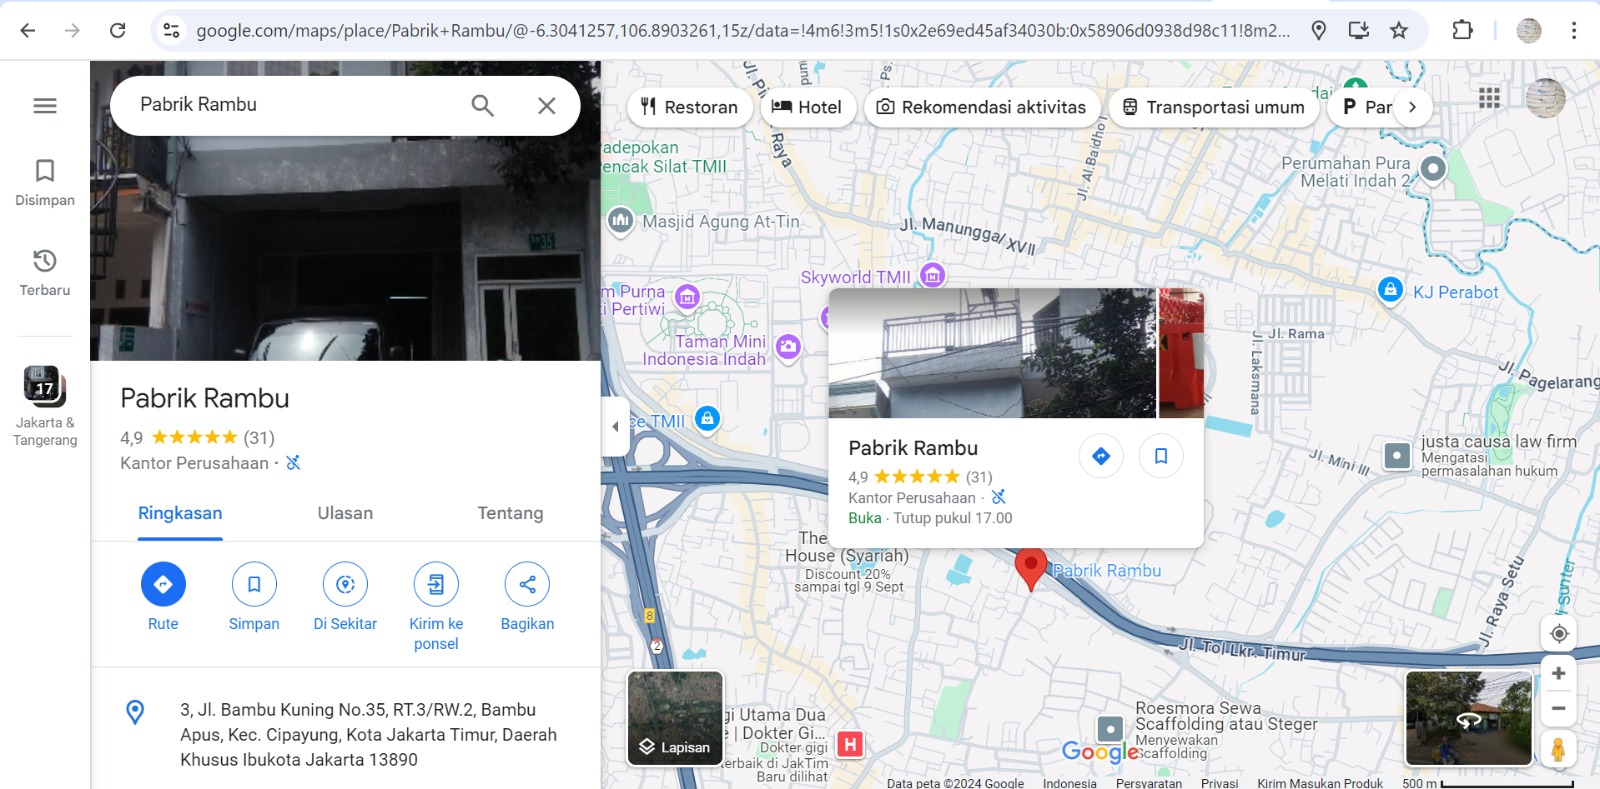Click the location pin icon in address bar
Screen dimensions: 1600x789
1319,30
